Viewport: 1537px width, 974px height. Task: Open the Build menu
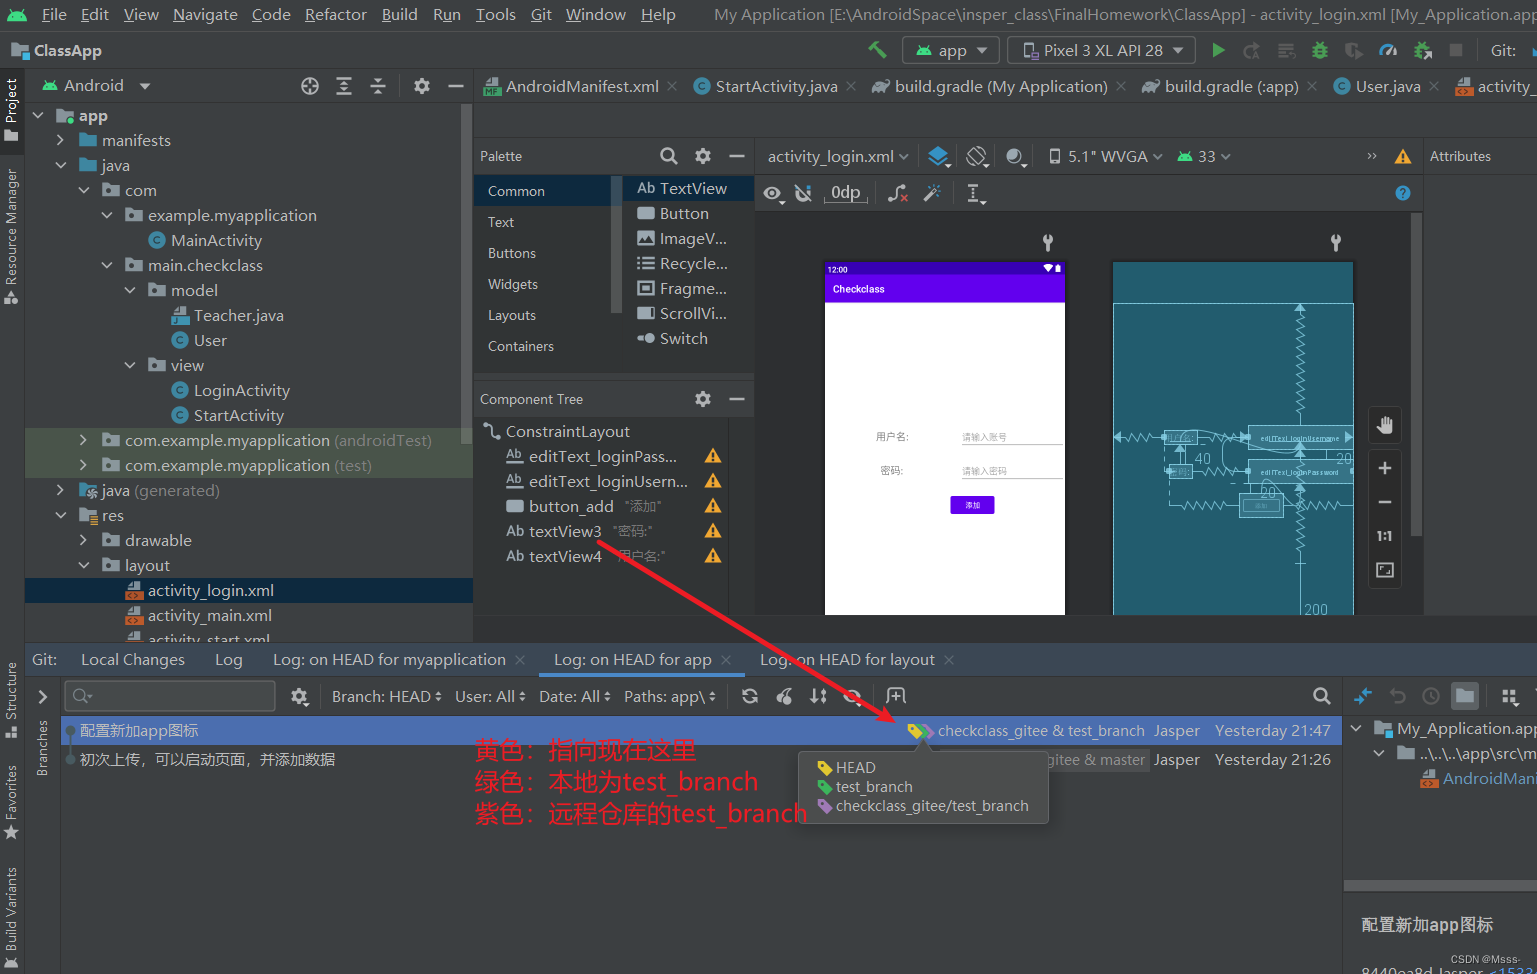pyautogui.click(x=400, y=14)
